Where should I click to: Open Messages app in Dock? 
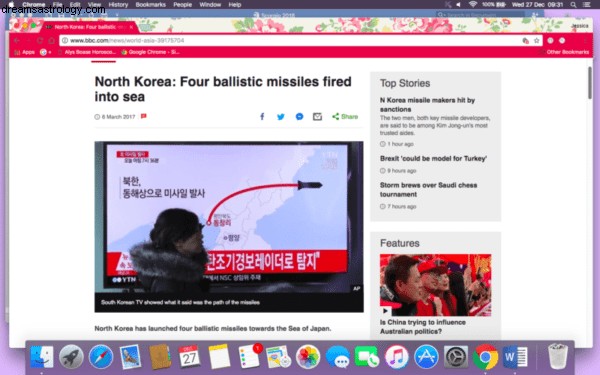(x=338, y=357)
